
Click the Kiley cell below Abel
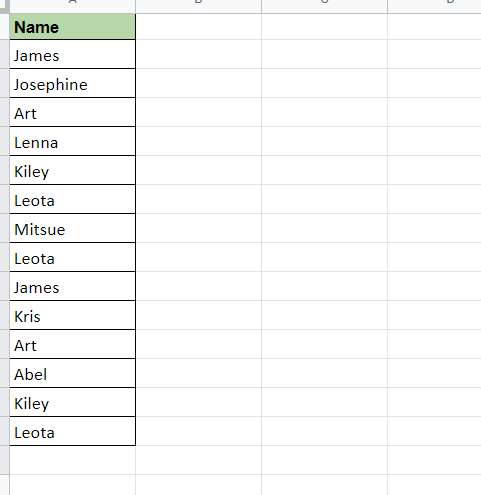pyautogui.click(x=72, y=402)
